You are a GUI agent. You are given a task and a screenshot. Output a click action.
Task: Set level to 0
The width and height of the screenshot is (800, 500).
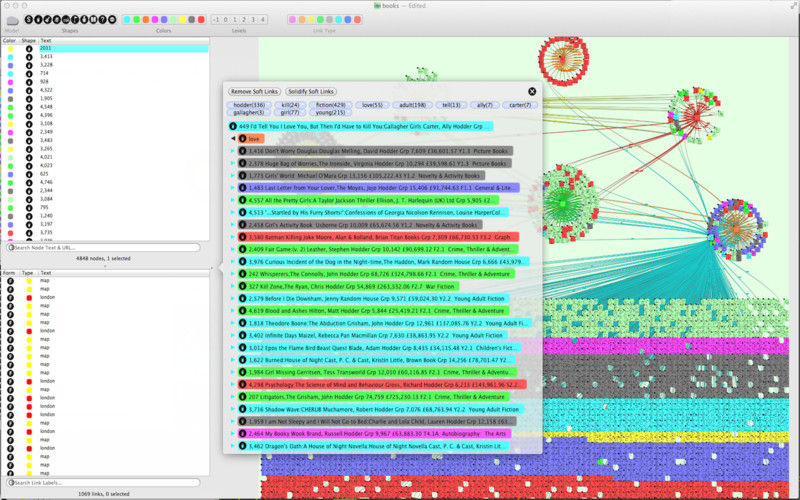click(x=226, y=19)
